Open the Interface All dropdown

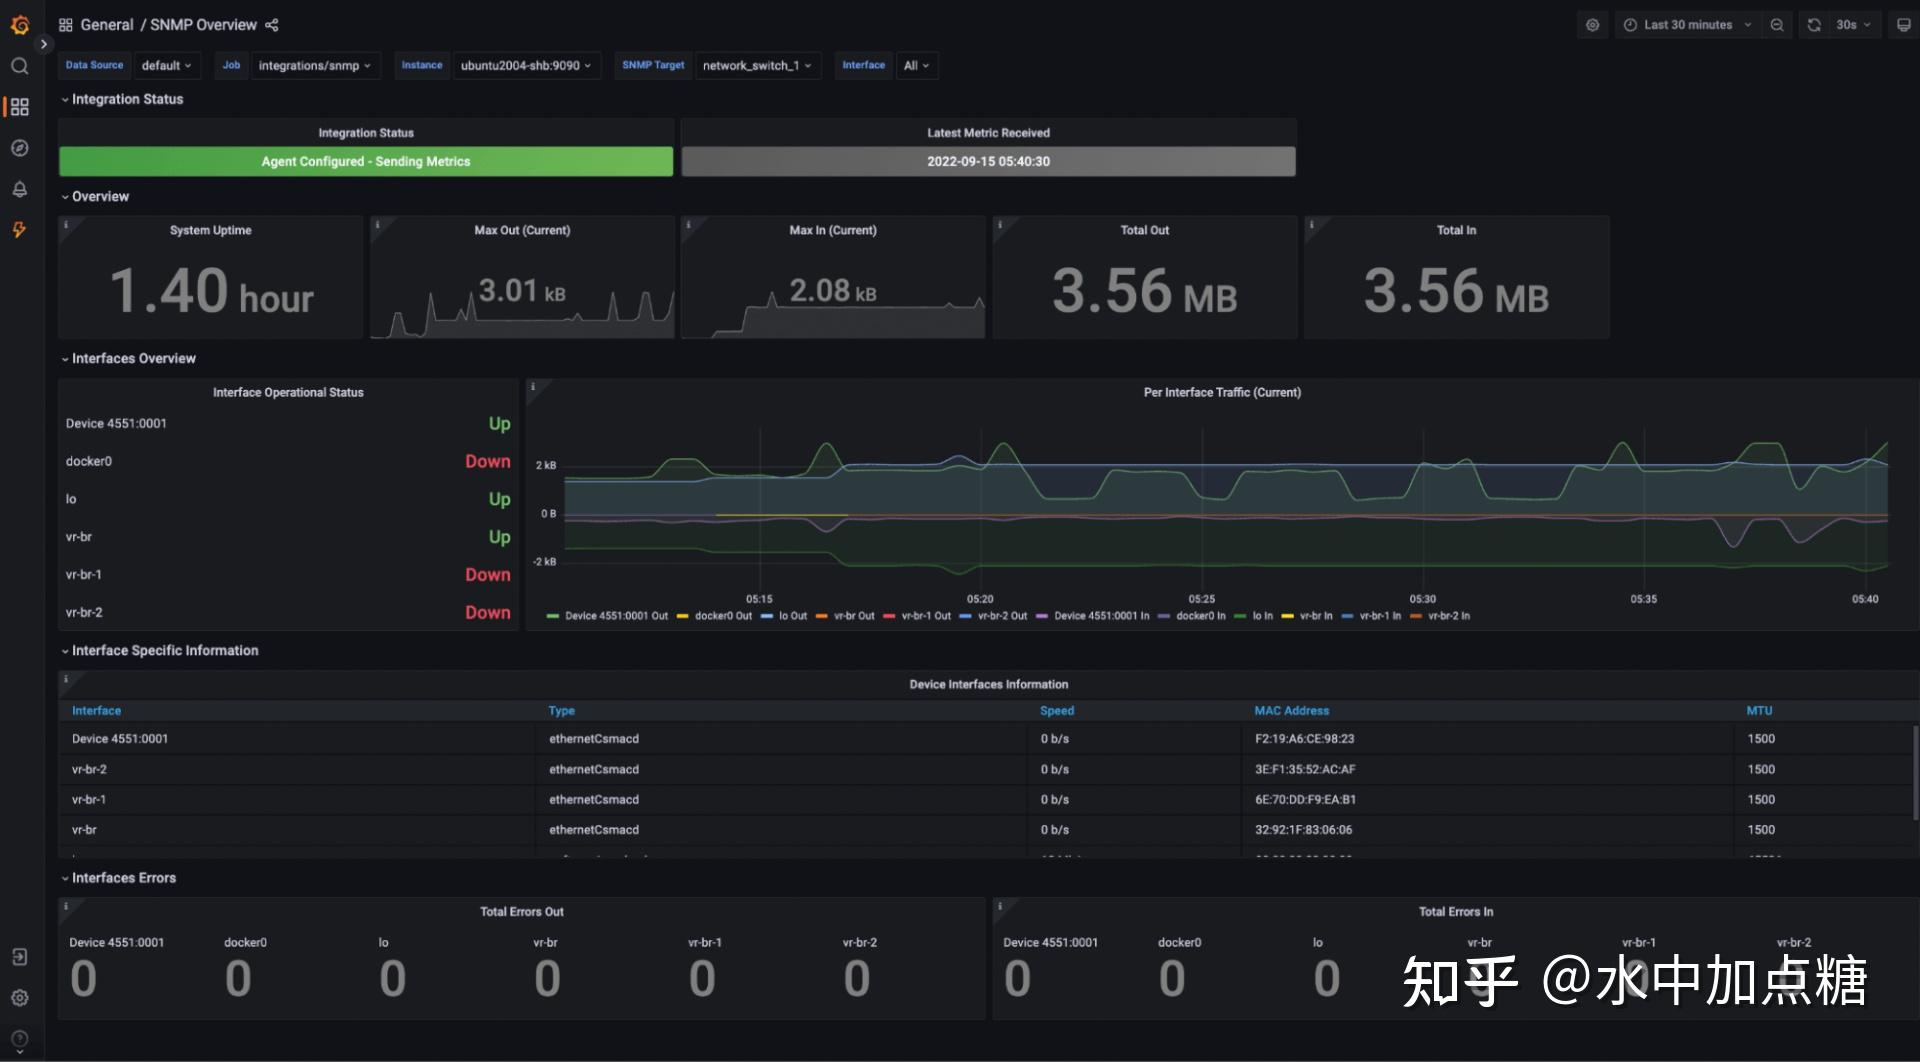(x=915, y=65)
